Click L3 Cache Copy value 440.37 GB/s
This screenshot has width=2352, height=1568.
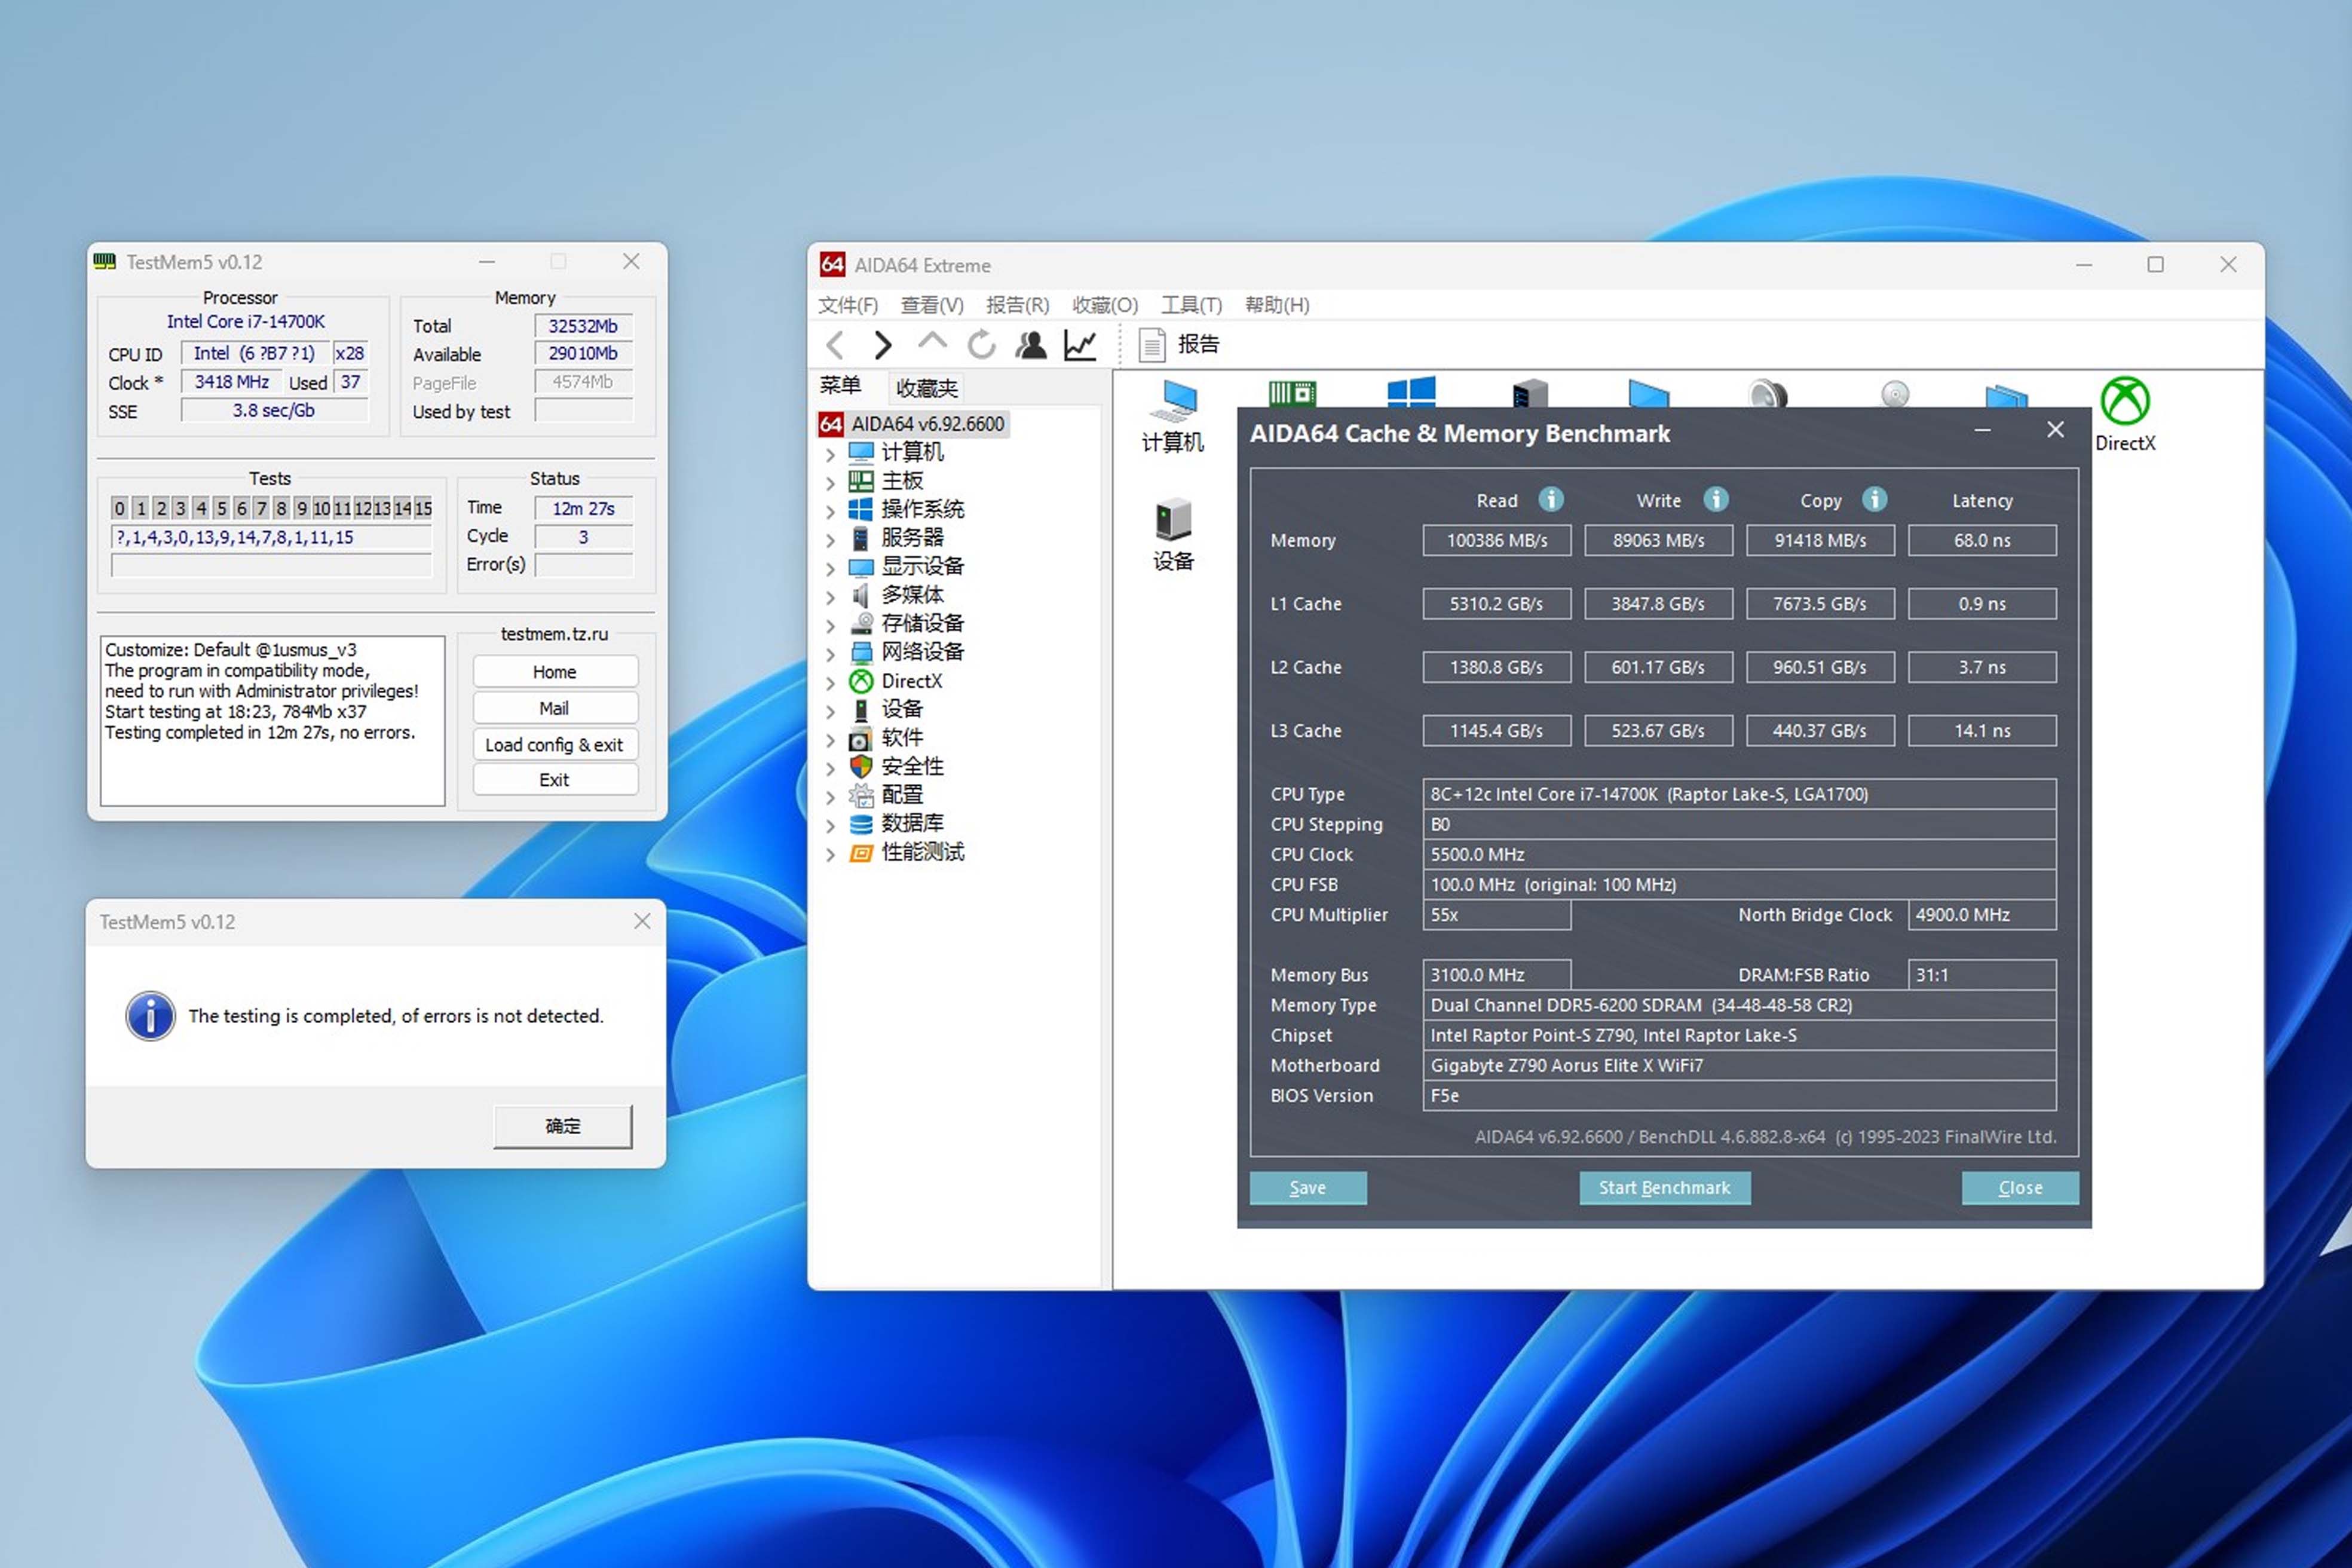pos(1820,730)
